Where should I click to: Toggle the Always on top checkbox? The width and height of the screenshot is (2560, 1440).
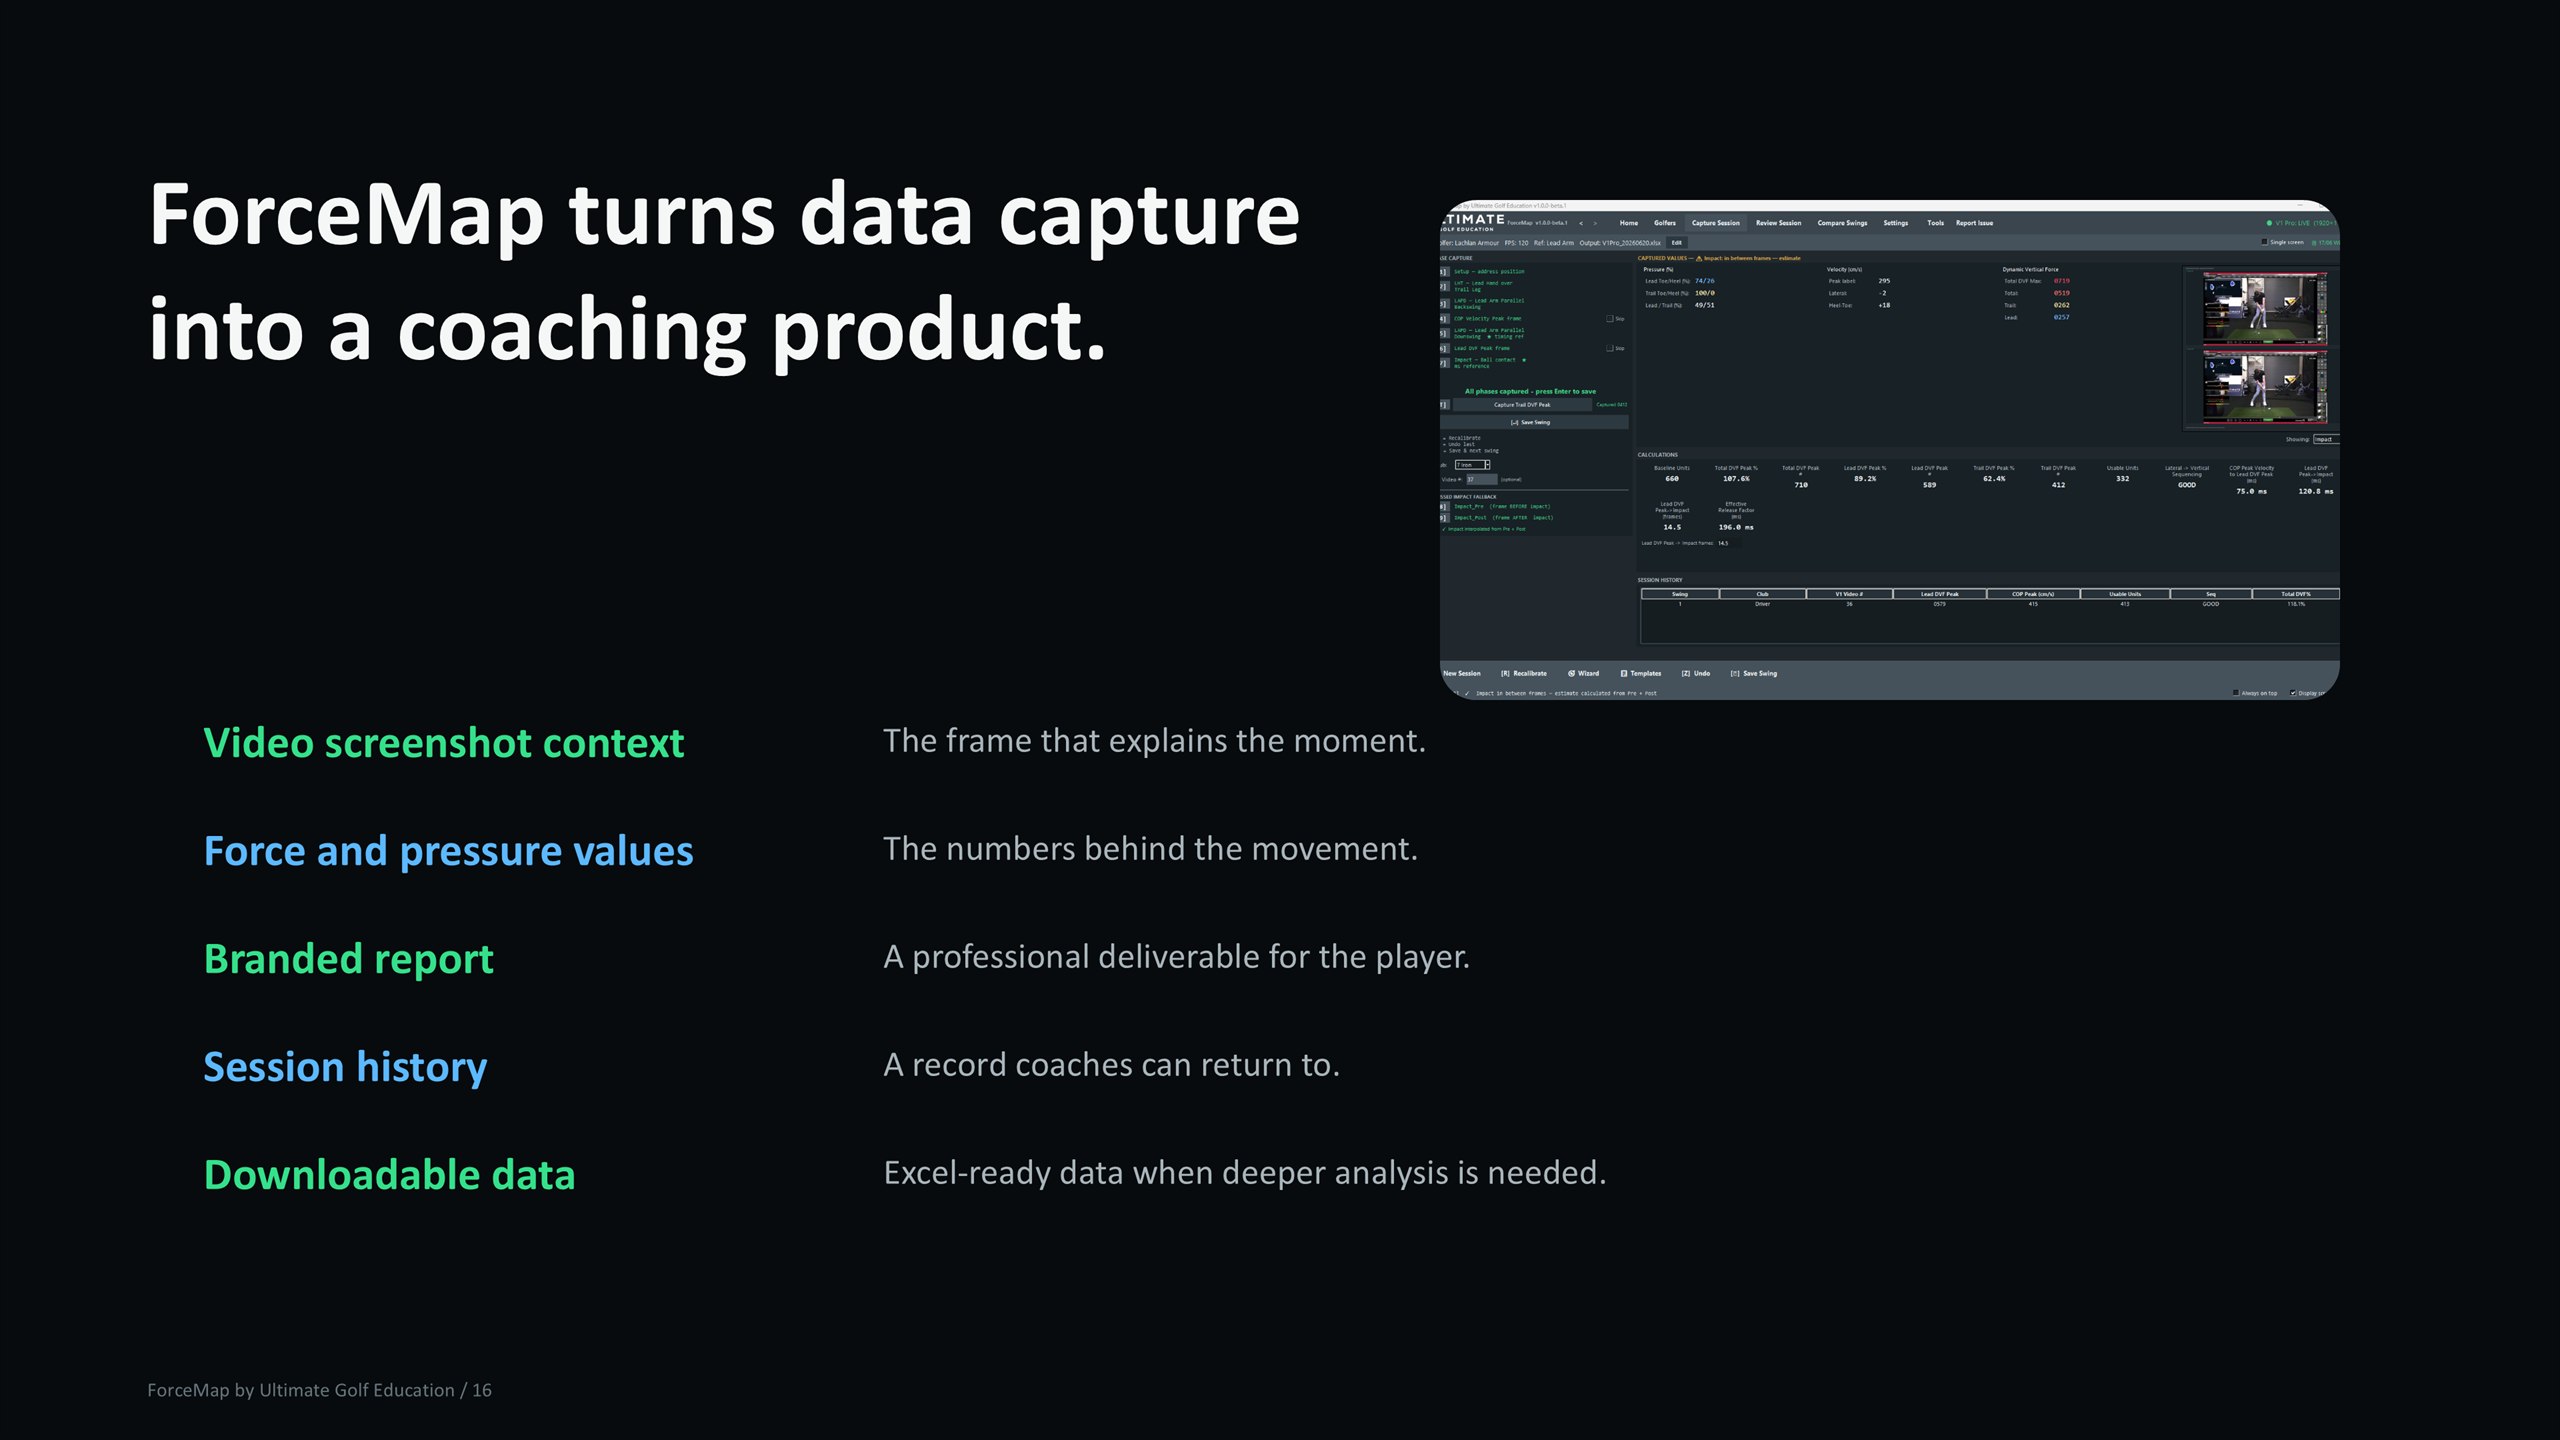(x=2236, y=693)
